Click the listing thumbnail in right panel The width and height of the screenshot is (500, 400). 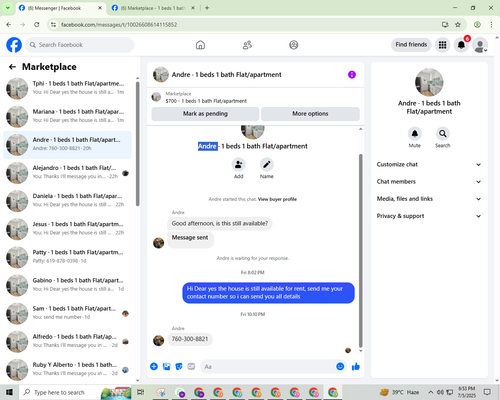429,82
